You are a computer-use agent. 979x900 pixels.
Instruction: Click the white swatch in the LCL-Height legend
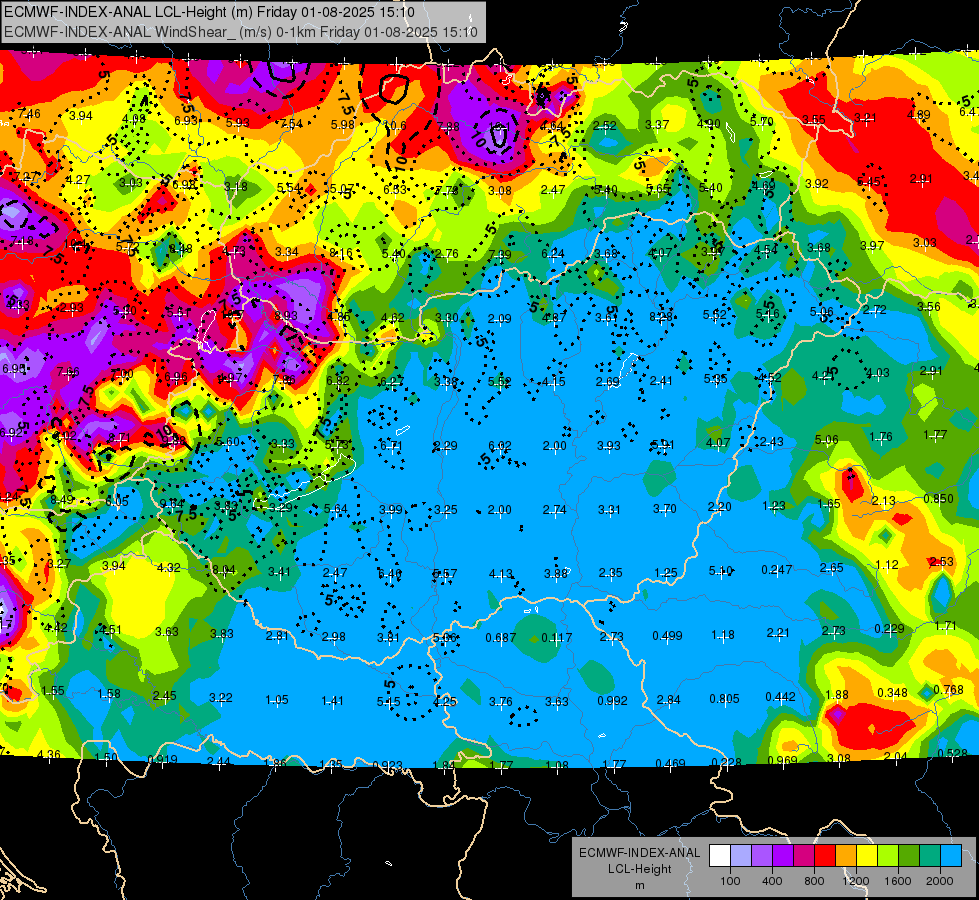(x=720, y=856)
